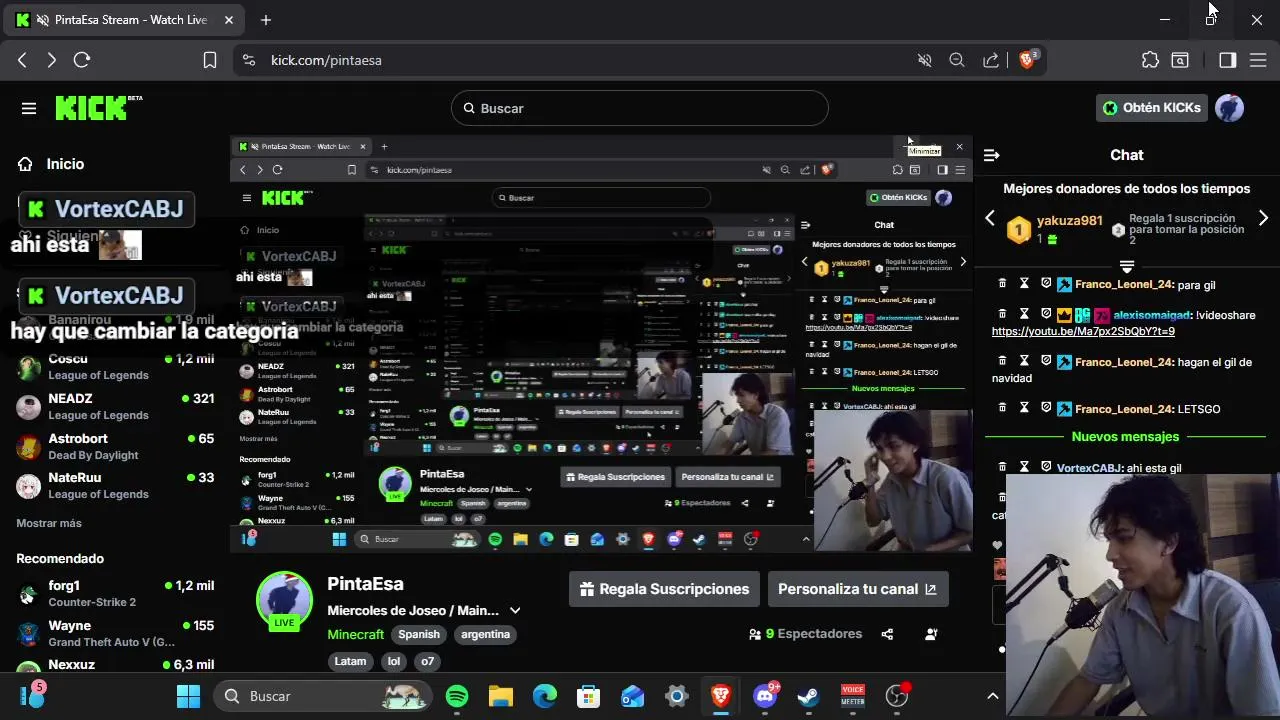The image size is (1280, 720).
Task: Open Spotify from the taskbar
Action: (x=457, y=696)
